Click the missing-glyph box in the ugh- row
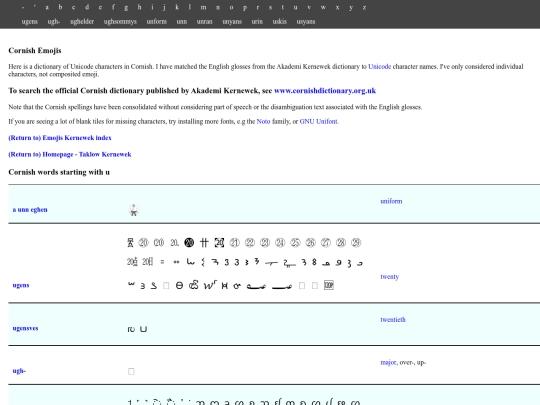Screen dimensions: 540x405 [131, 371]
